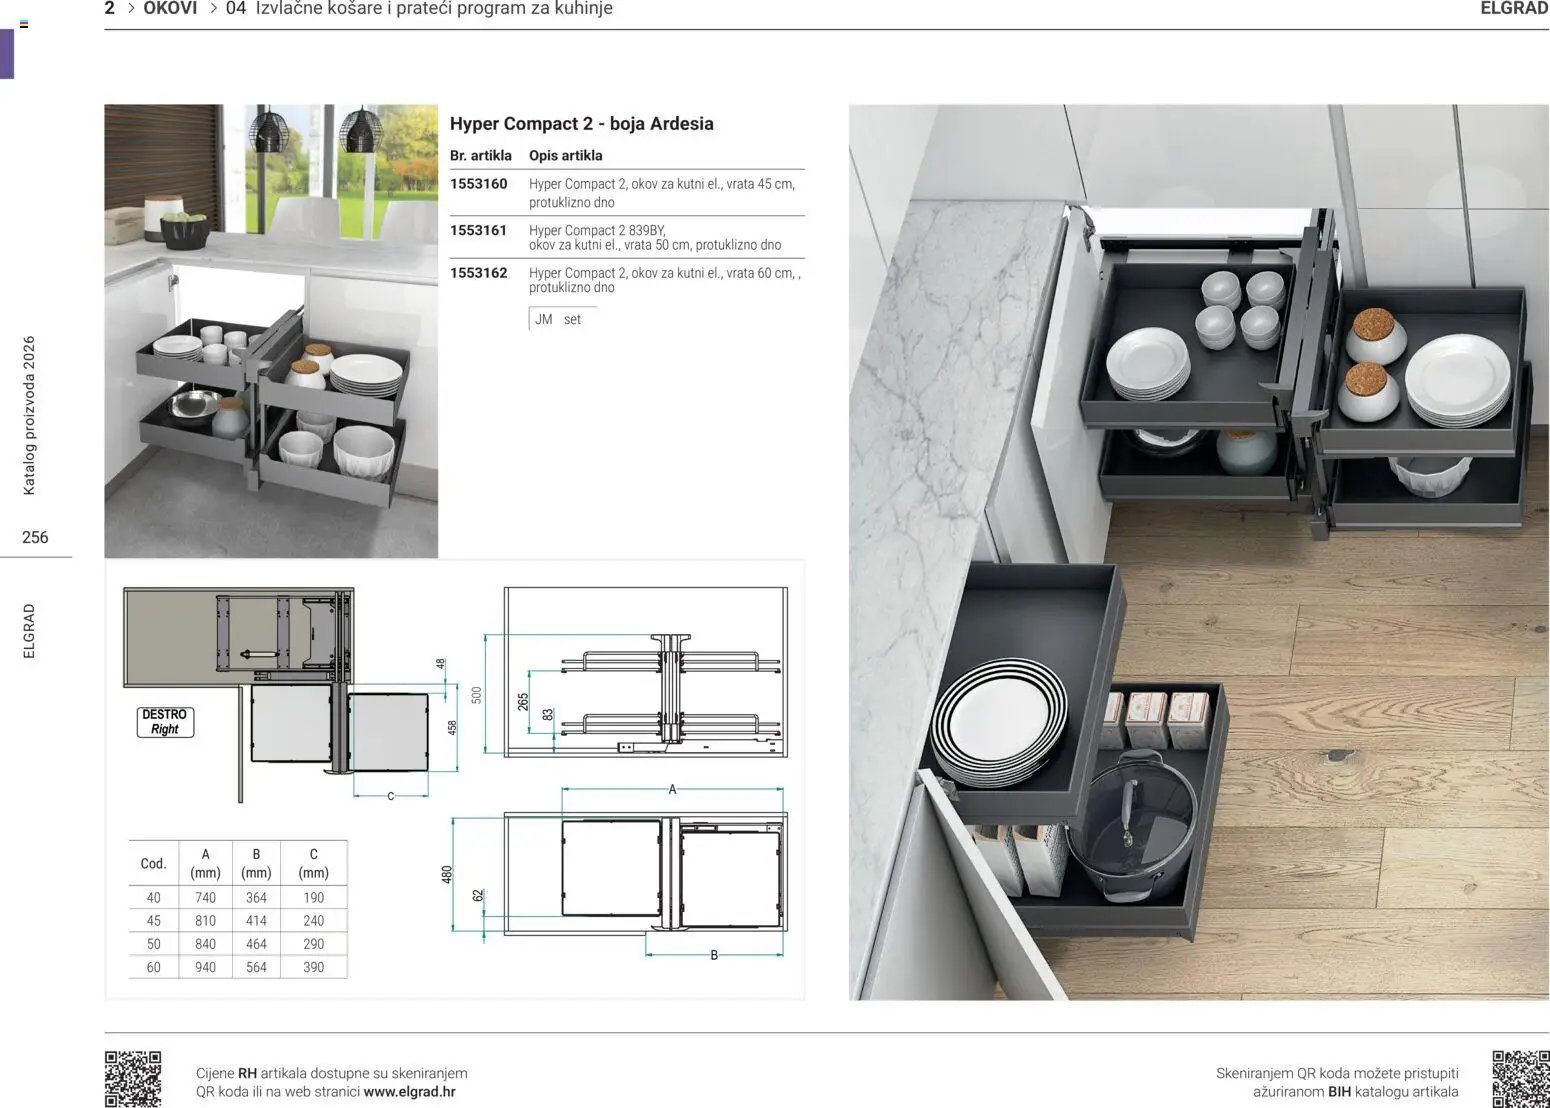The image size is (1550, 1108).
Task: Click the page number 256
Action: [35, 537]
